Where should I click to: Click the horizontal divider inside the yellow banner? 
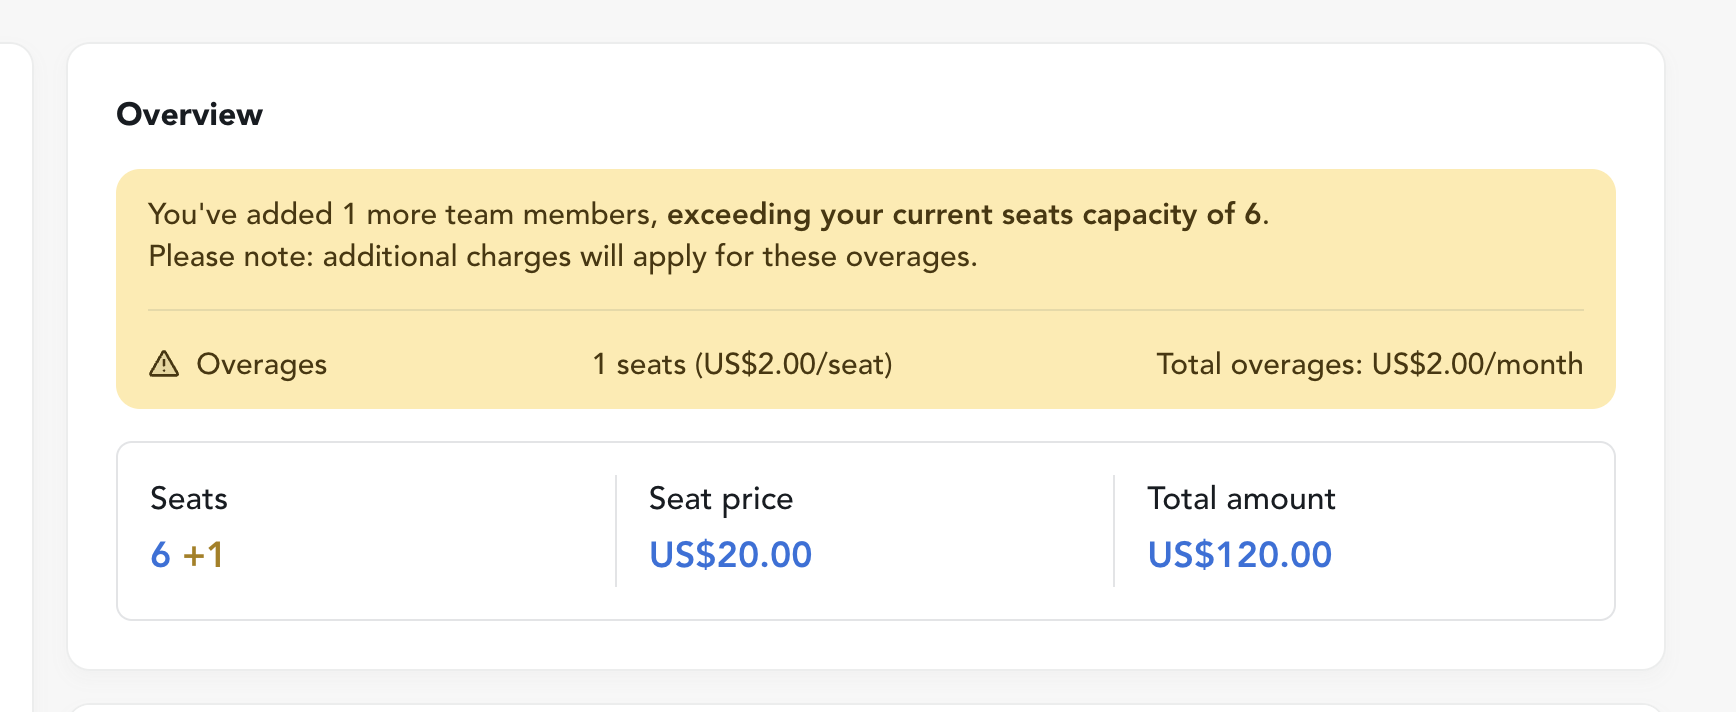(x=865, y=310)
